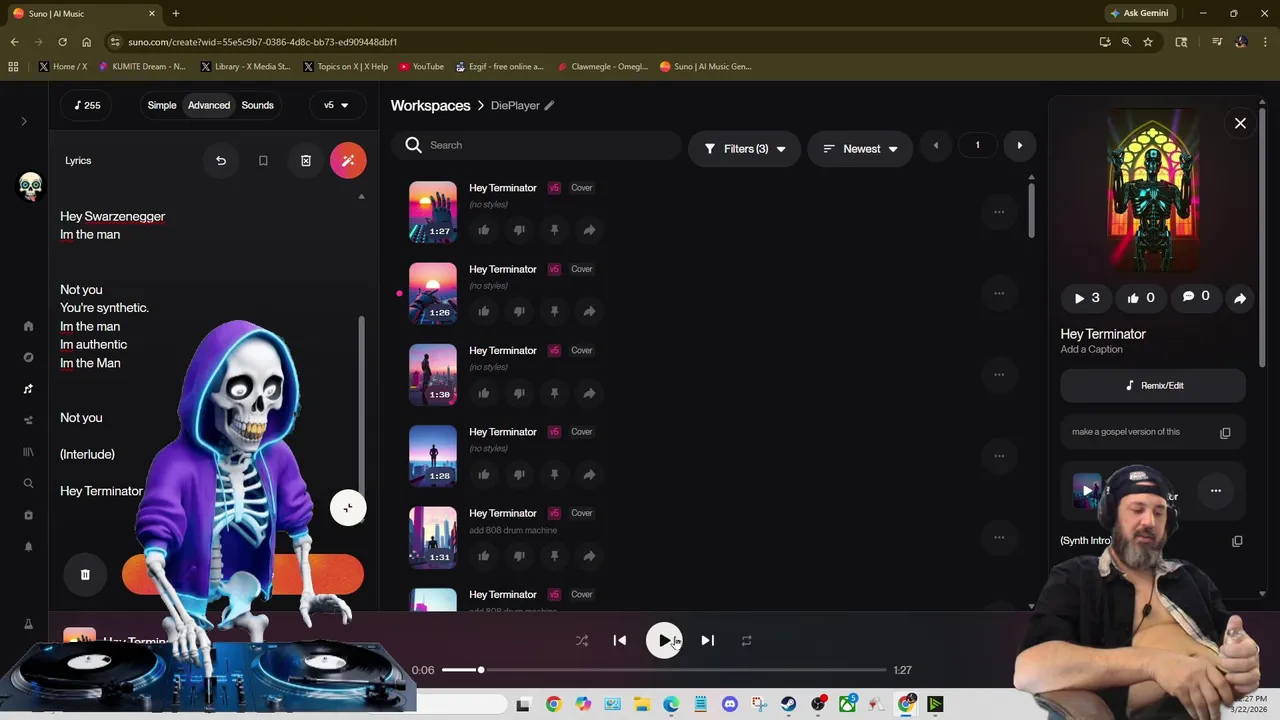Image resolution: width=1280 pixels, height=720 pixels.
Task: Open the Create music-note page in sidebar
Action: tap(28, 389)
